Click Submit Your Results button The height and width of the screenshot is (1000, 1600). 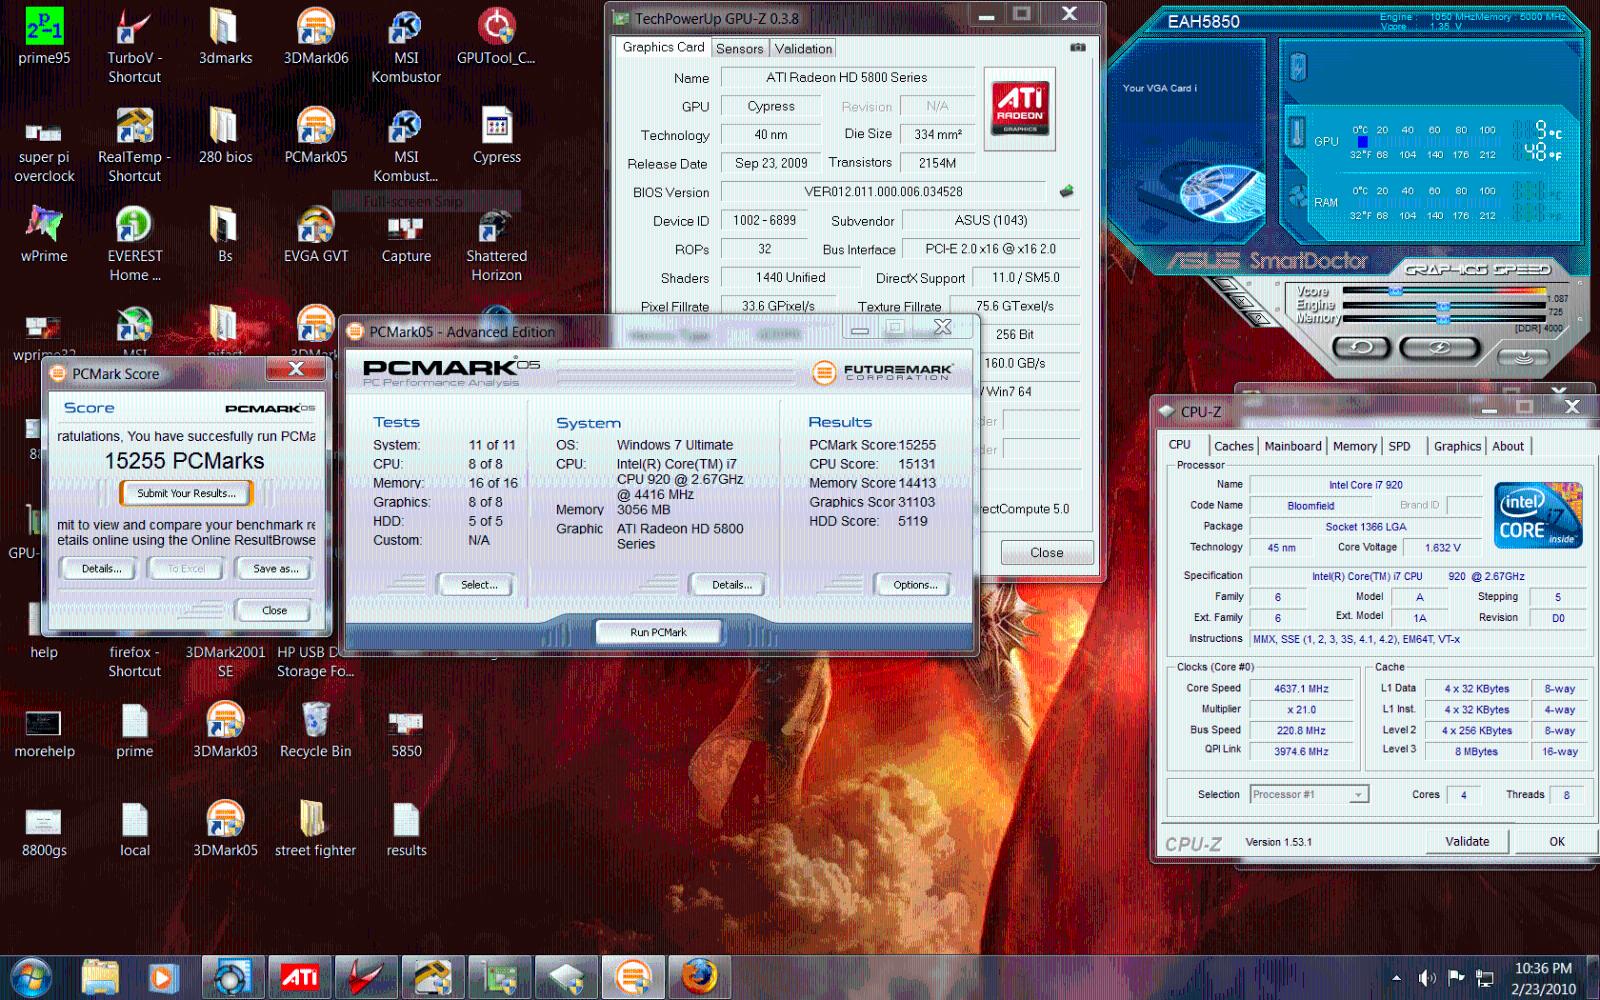[186, 493]
